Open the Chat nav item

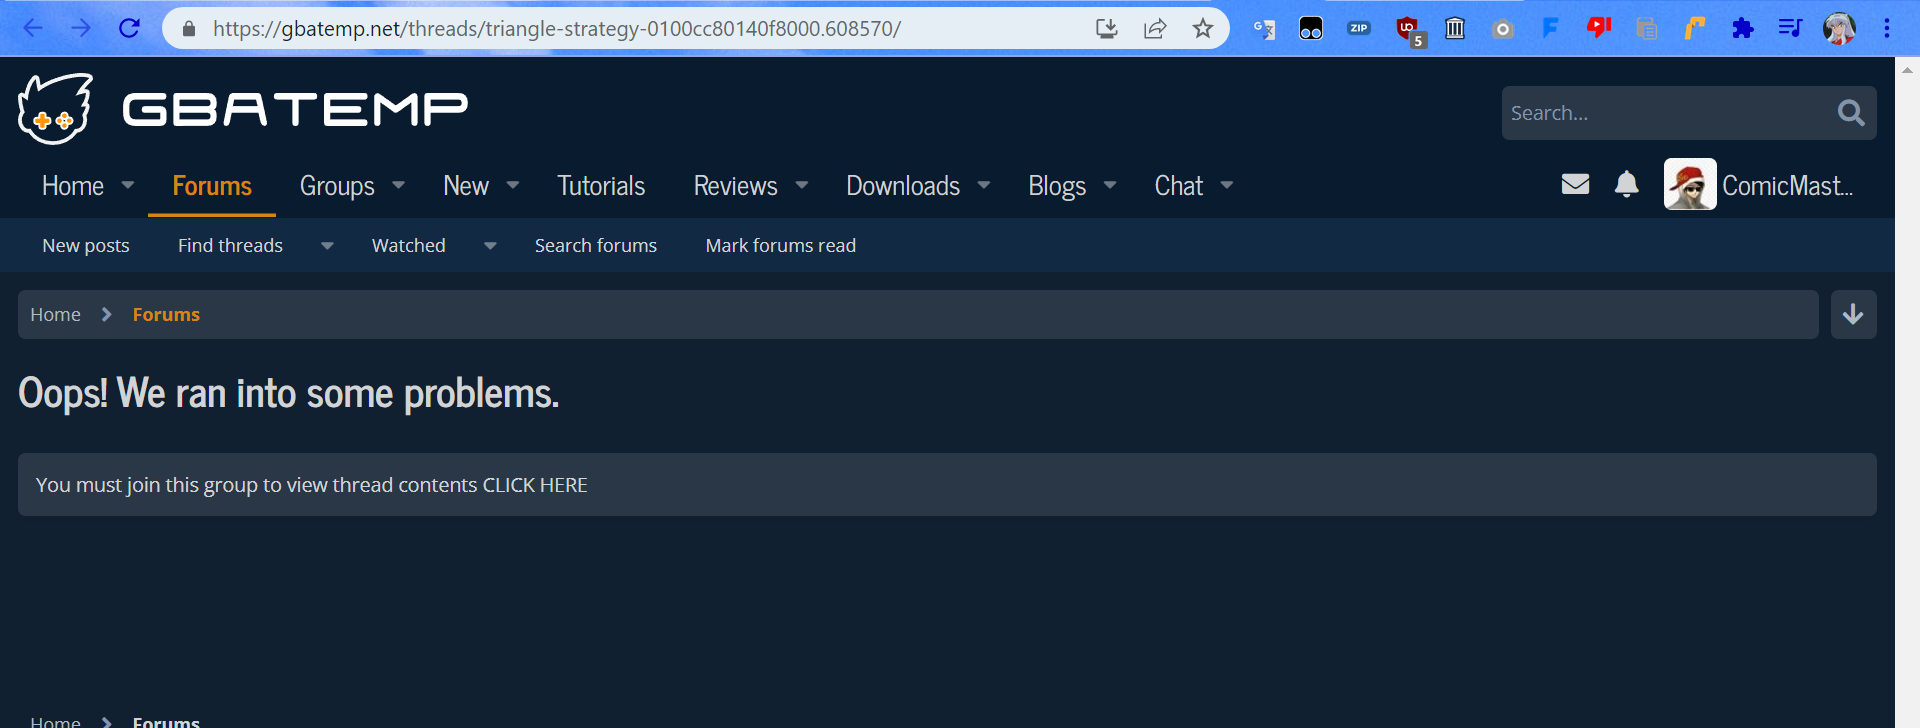[1179, 186]
